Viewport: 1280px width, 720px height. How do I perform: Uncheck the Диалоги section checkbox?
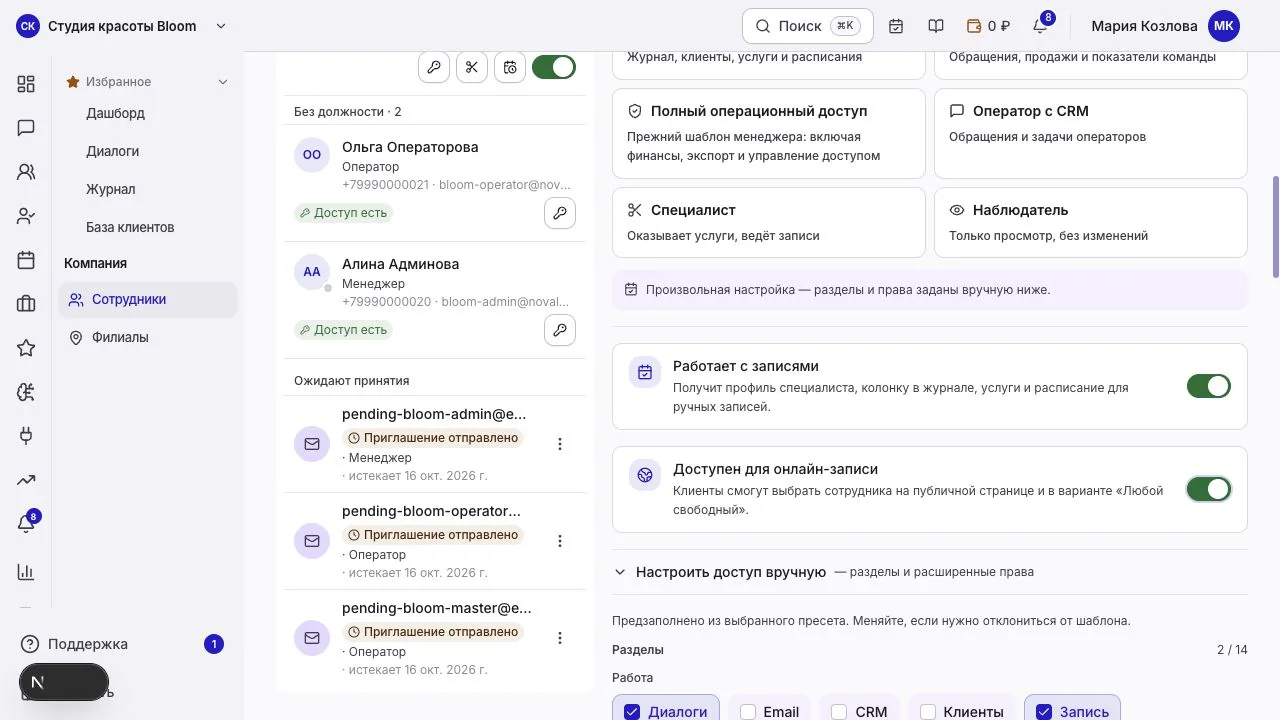tap(632, 712)
